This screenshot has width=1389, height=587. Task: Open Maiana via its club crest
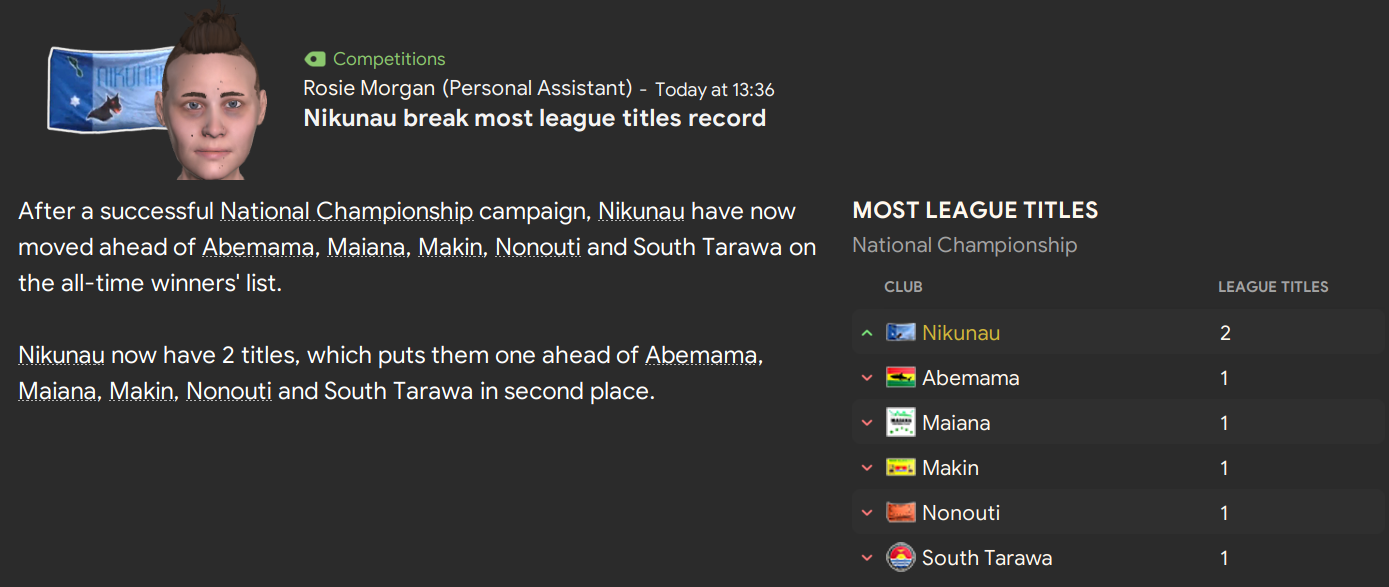point(899,422)
